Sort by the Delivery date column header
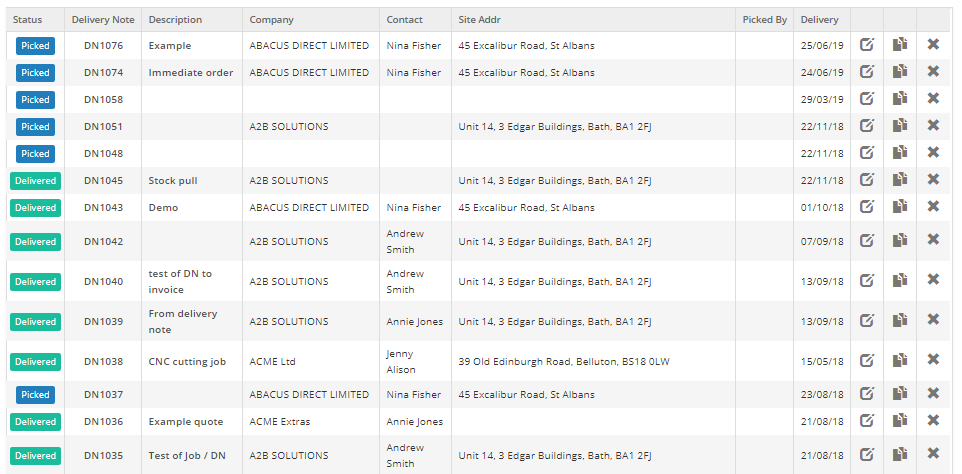 pyautogui.click(x=820, y=20)
